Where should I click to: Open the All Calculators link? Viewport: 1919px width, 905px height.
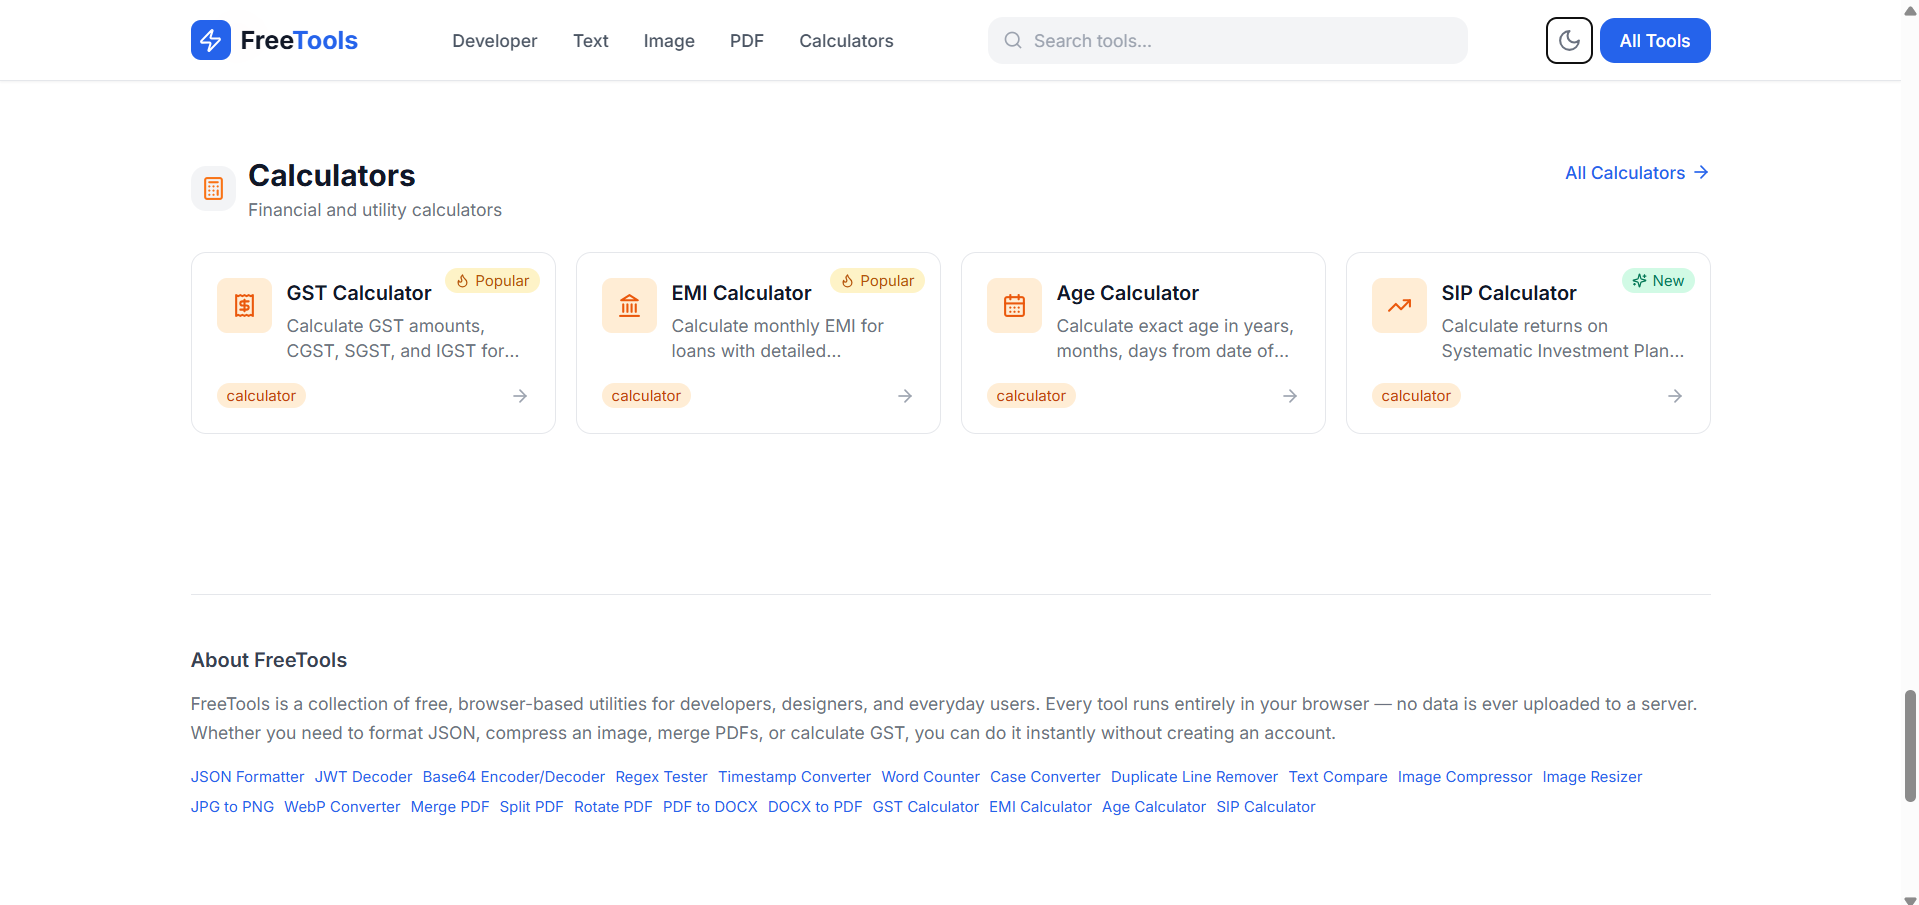1637,173
